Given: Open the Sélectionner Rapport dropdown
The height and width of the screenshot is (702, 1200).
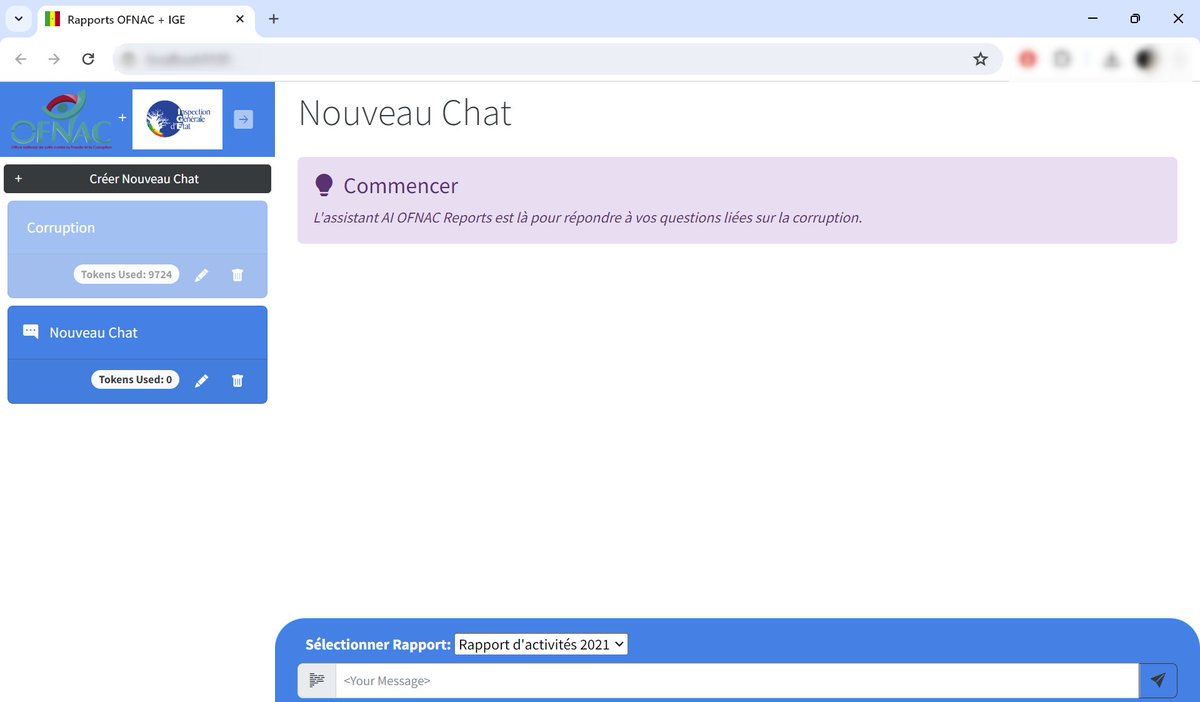Looking at the screenshot, I should (x=541, y=645).
